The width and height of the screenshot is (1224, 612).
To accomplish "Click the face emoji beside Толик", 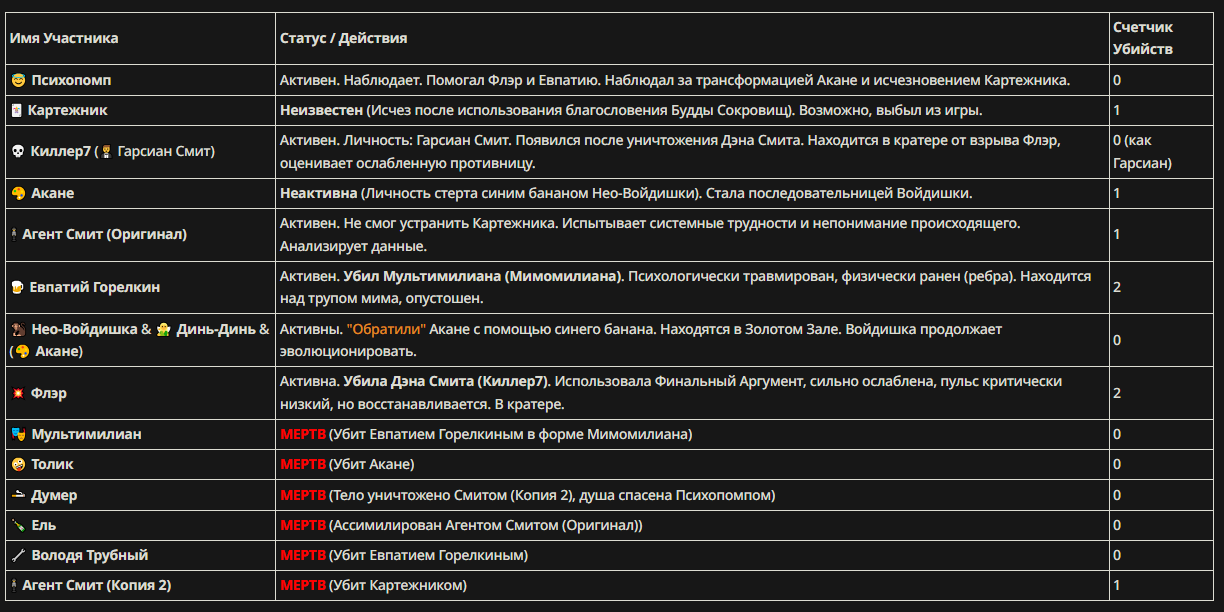I will 18,465.
